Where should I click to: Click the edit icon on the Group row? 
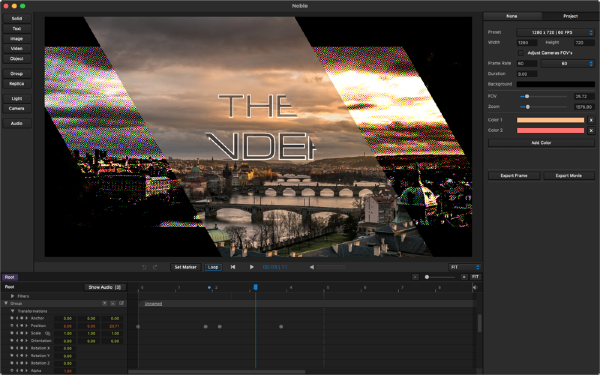[x=121, y=303]
